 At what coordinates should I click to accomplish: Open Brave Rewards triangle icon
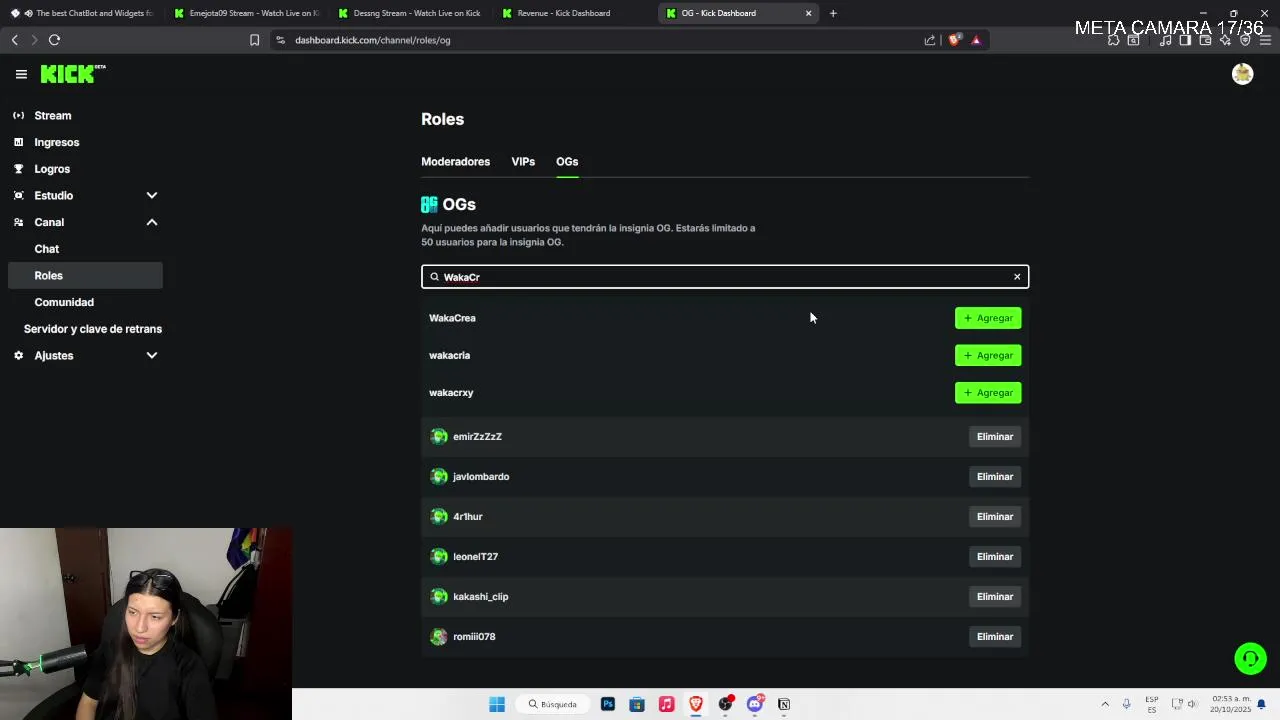[976, 40]
